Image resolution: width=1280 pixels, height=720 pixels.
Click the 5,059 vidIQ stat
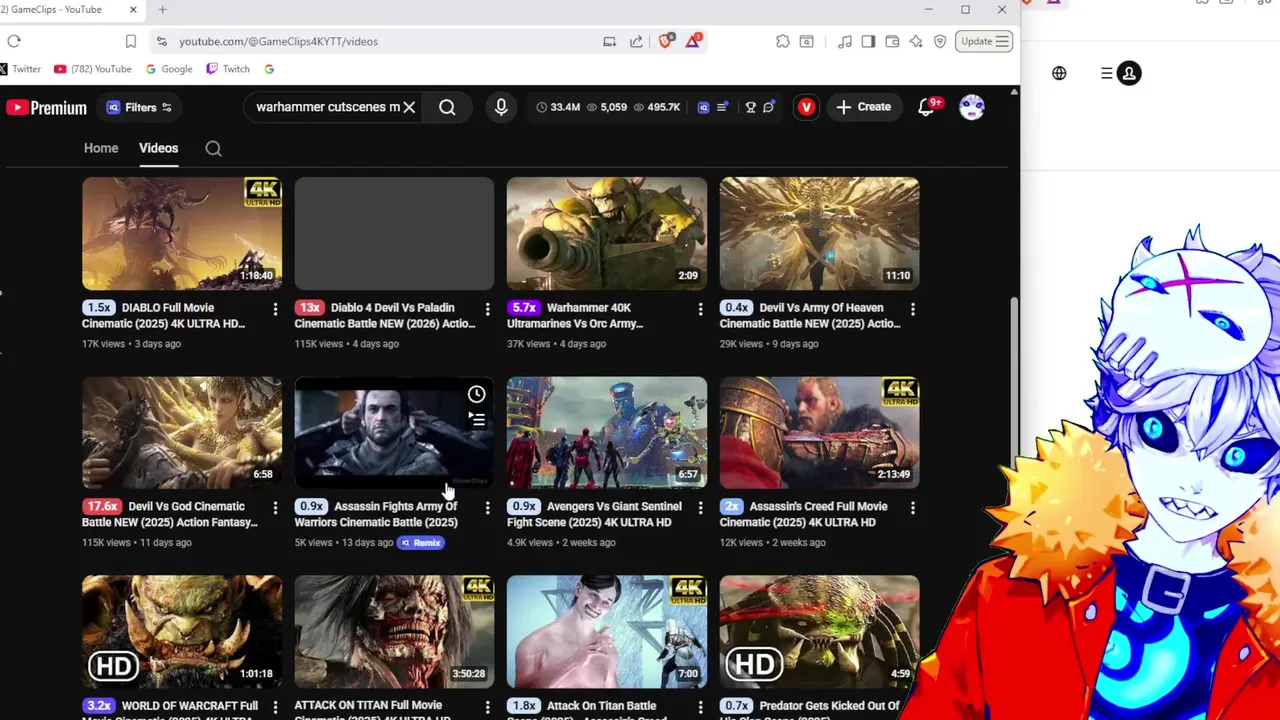click(607, 107)
